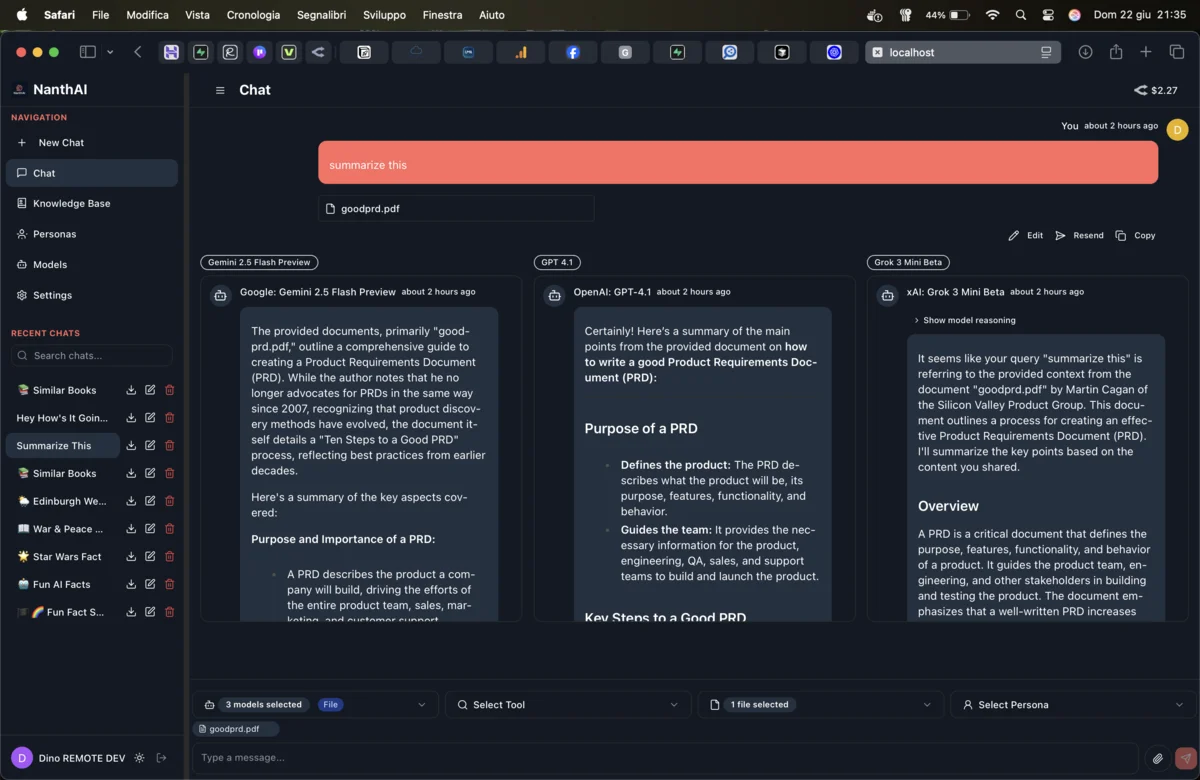Click the logout icon beside Dino REMOTE DEV

pos(162,758)
